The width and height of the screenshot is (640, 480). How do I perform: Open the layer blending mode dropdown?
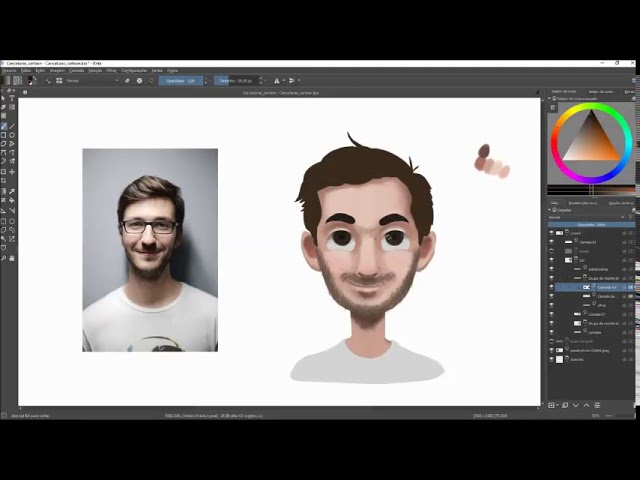(587, 217)
